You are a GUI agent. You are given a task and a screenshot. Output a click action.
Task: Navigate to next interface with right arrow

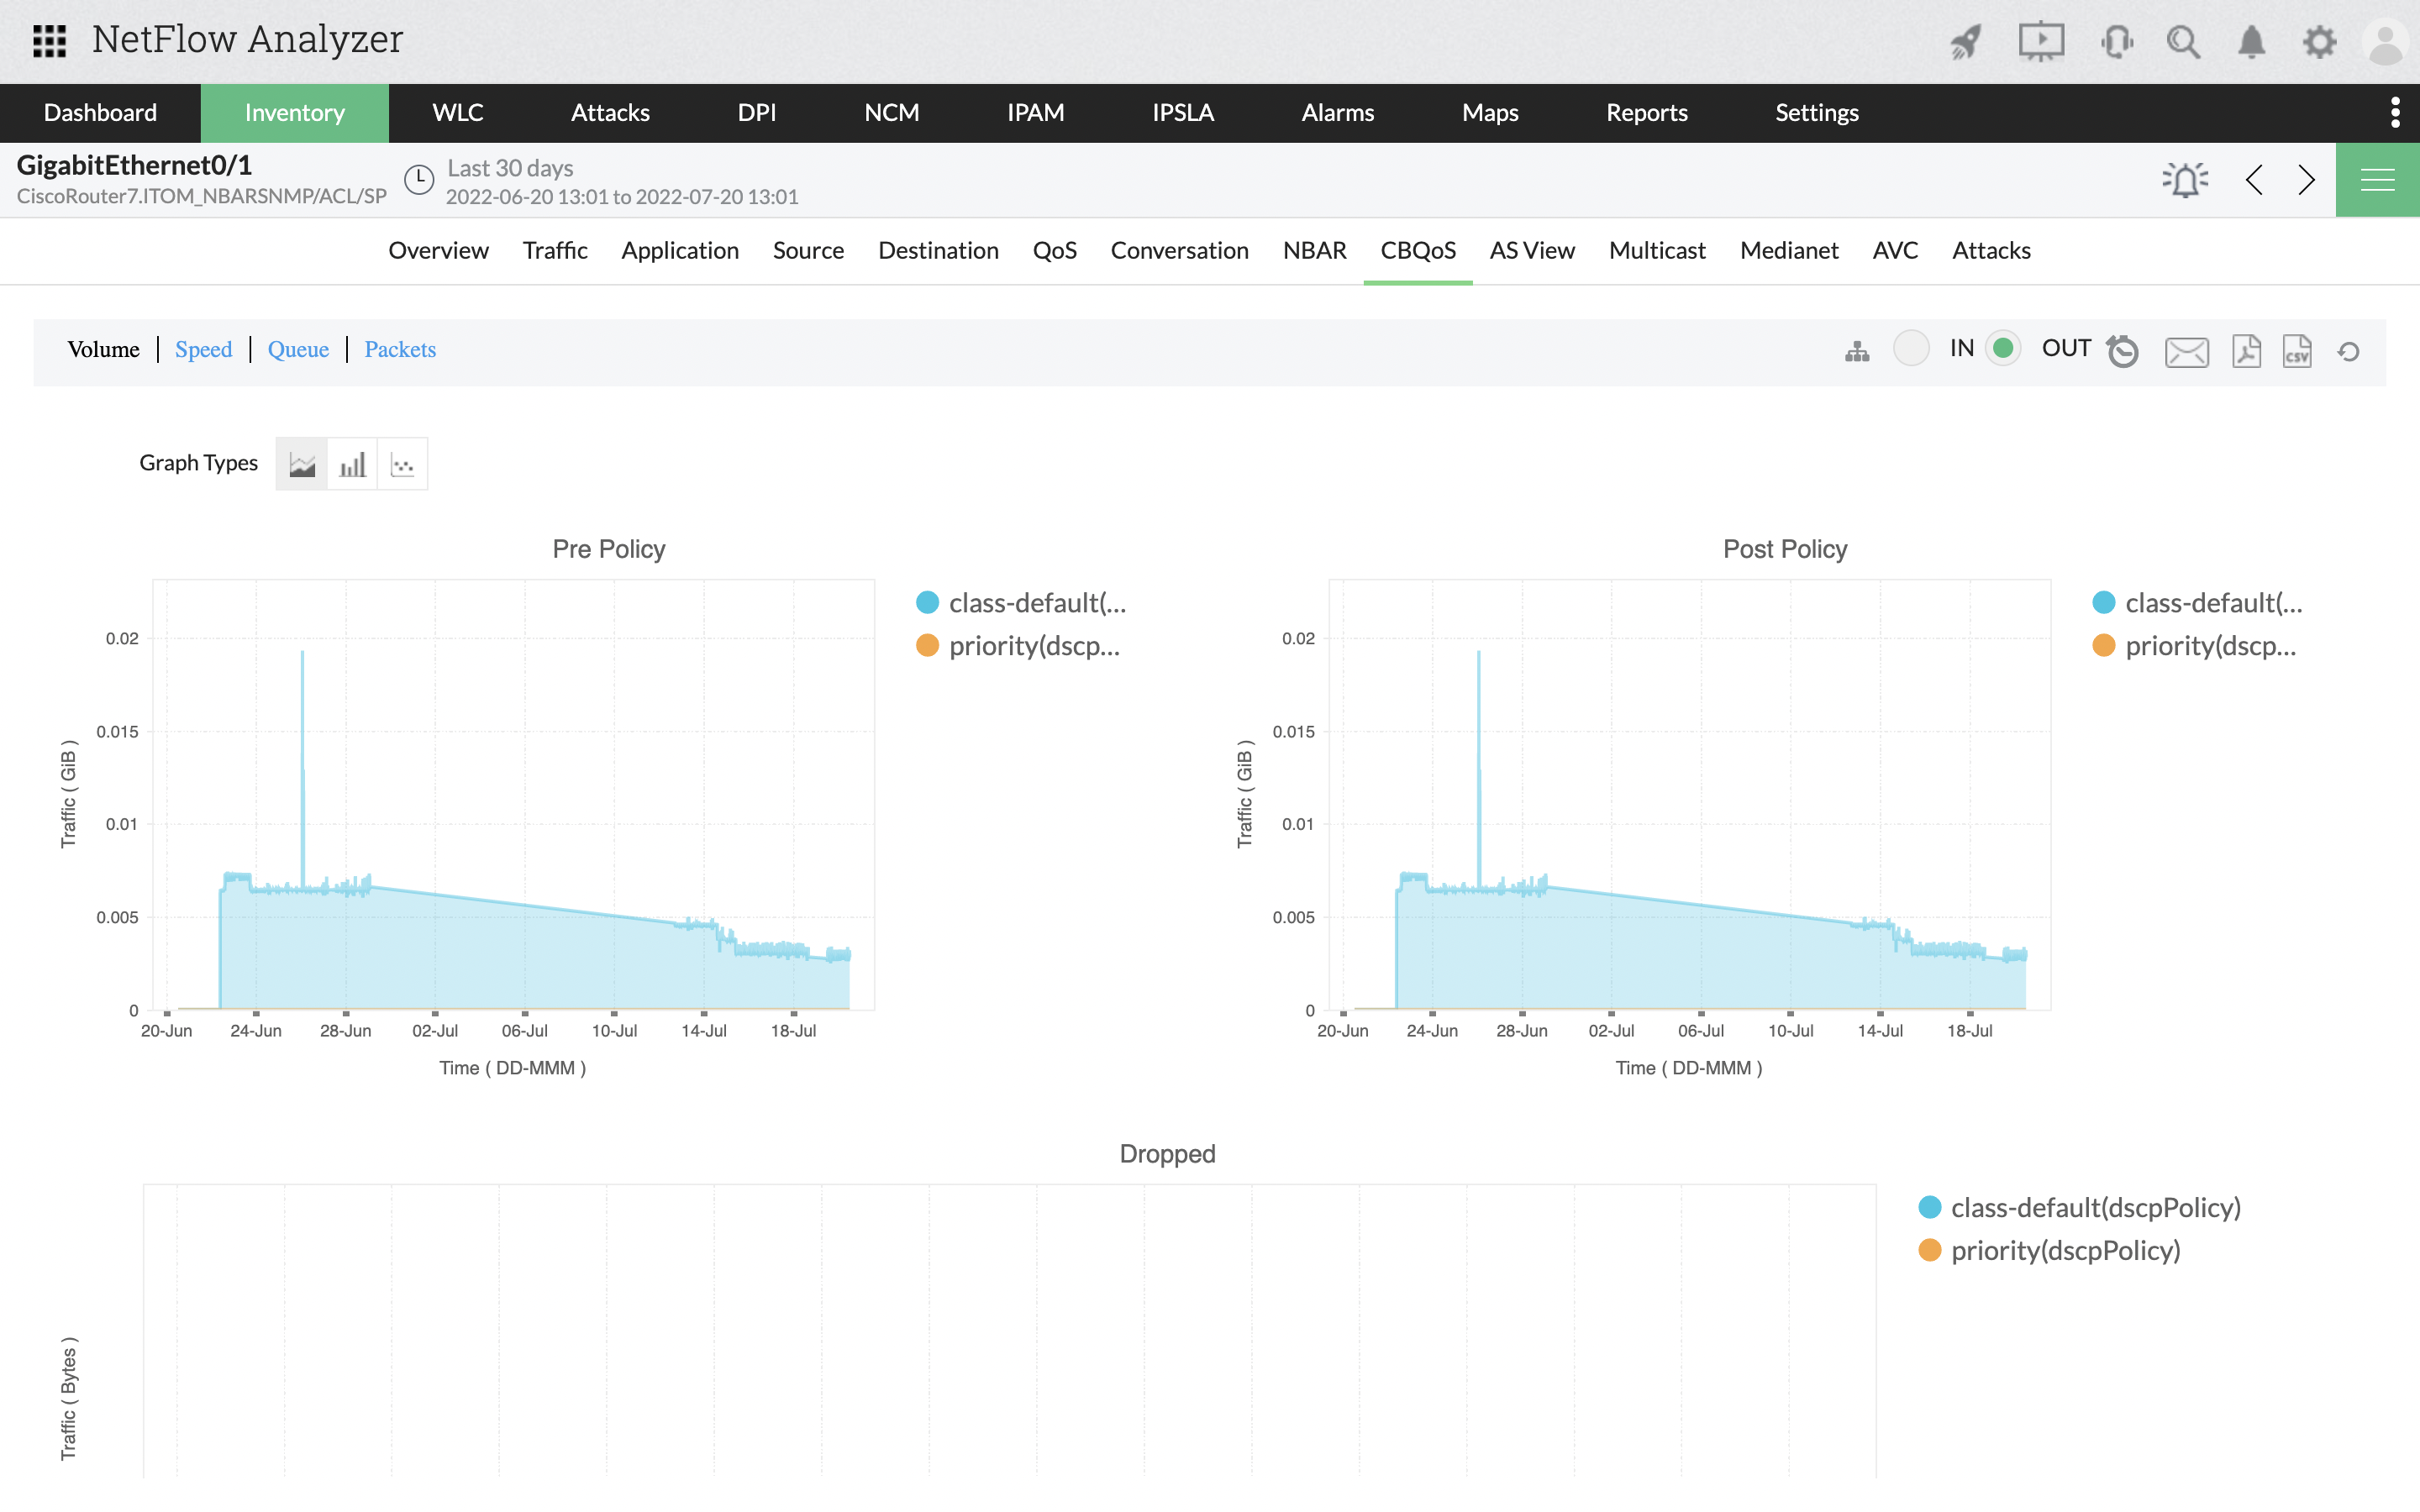click(2306, 179)
